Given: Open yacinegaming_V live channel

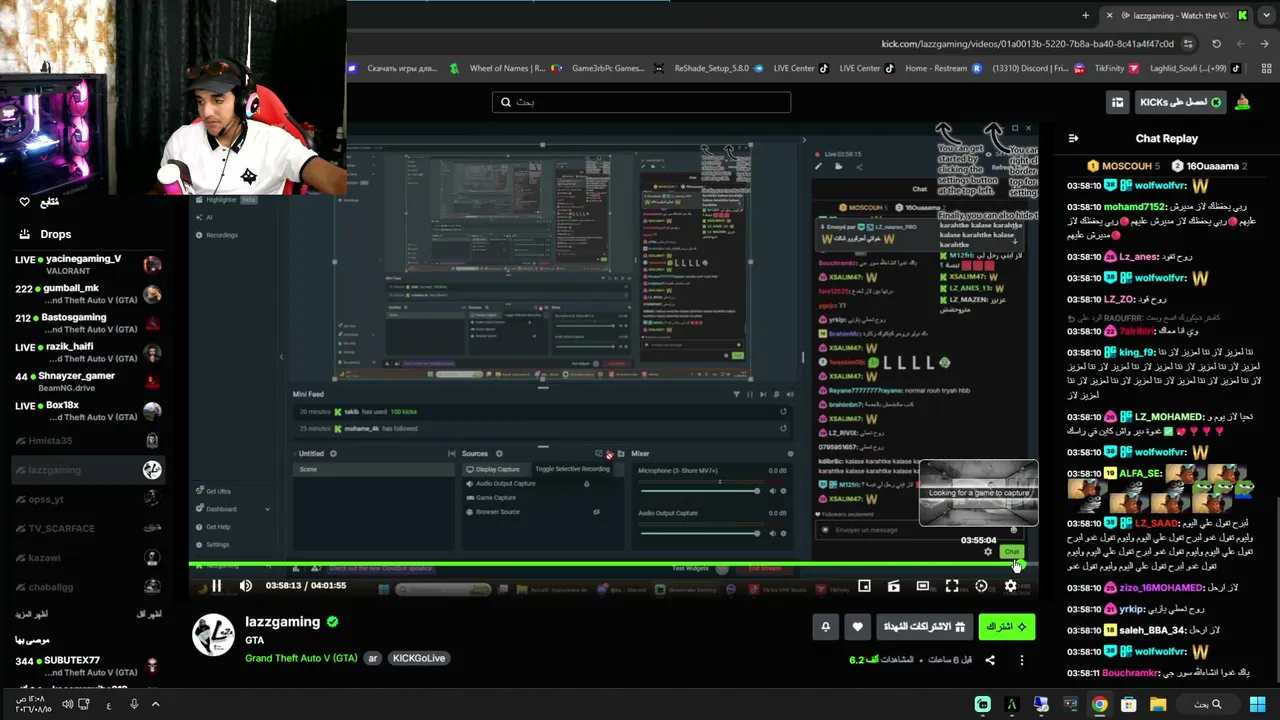Looking at the screenshot, I should [88, 265].
